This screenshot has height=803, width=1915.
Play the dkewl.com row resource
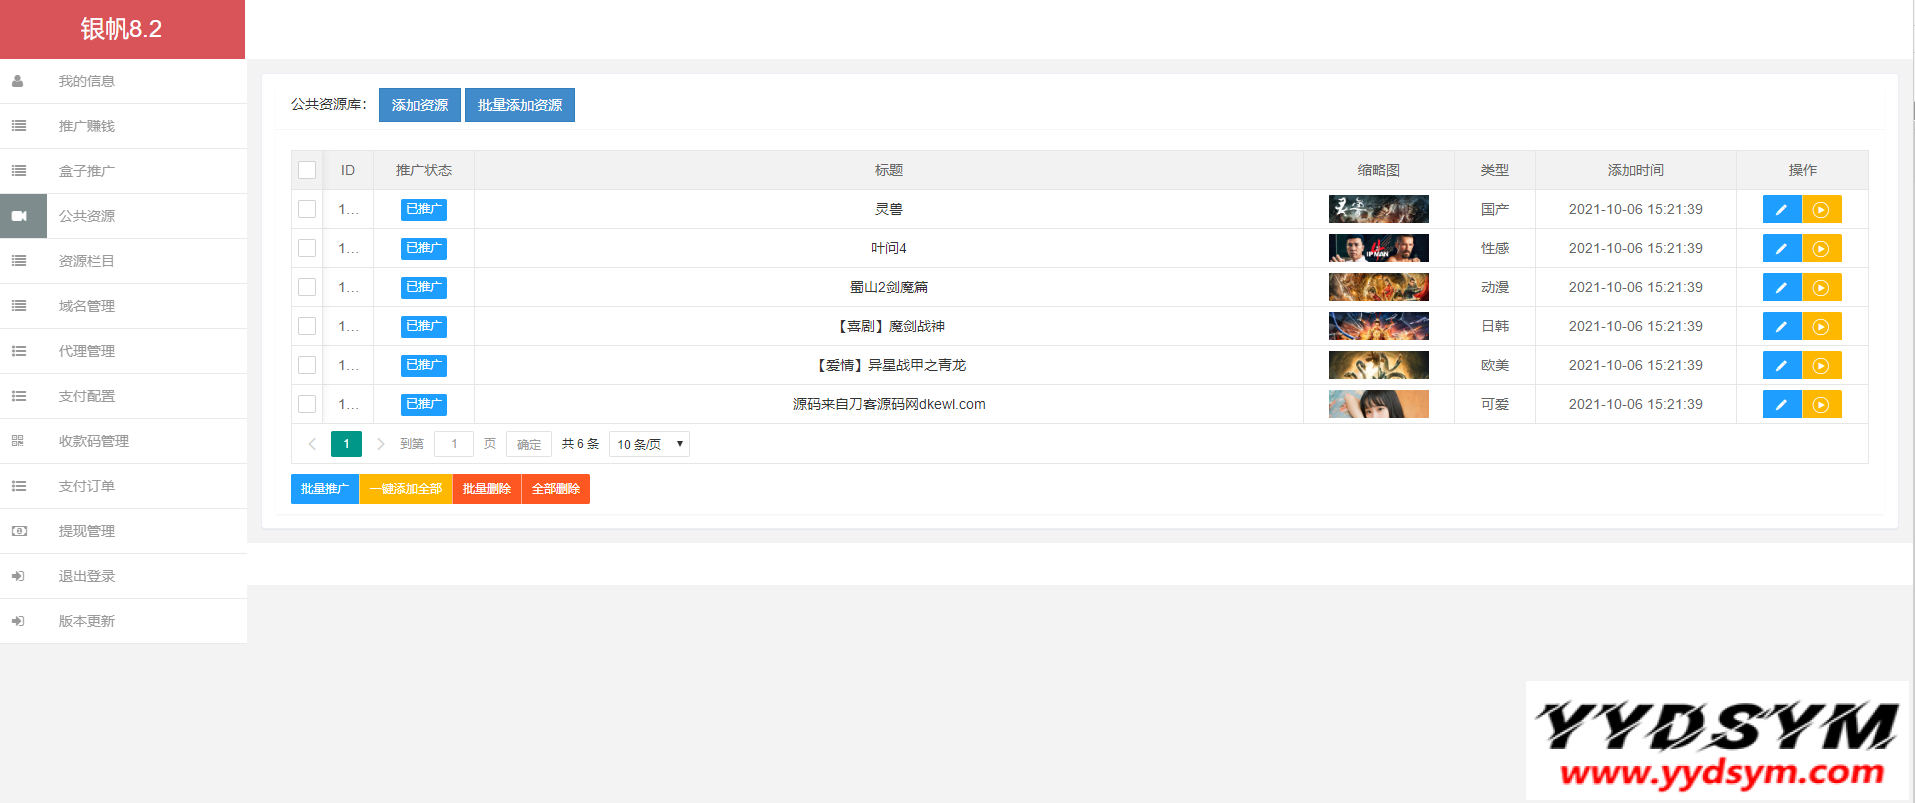click(1821, 405)
